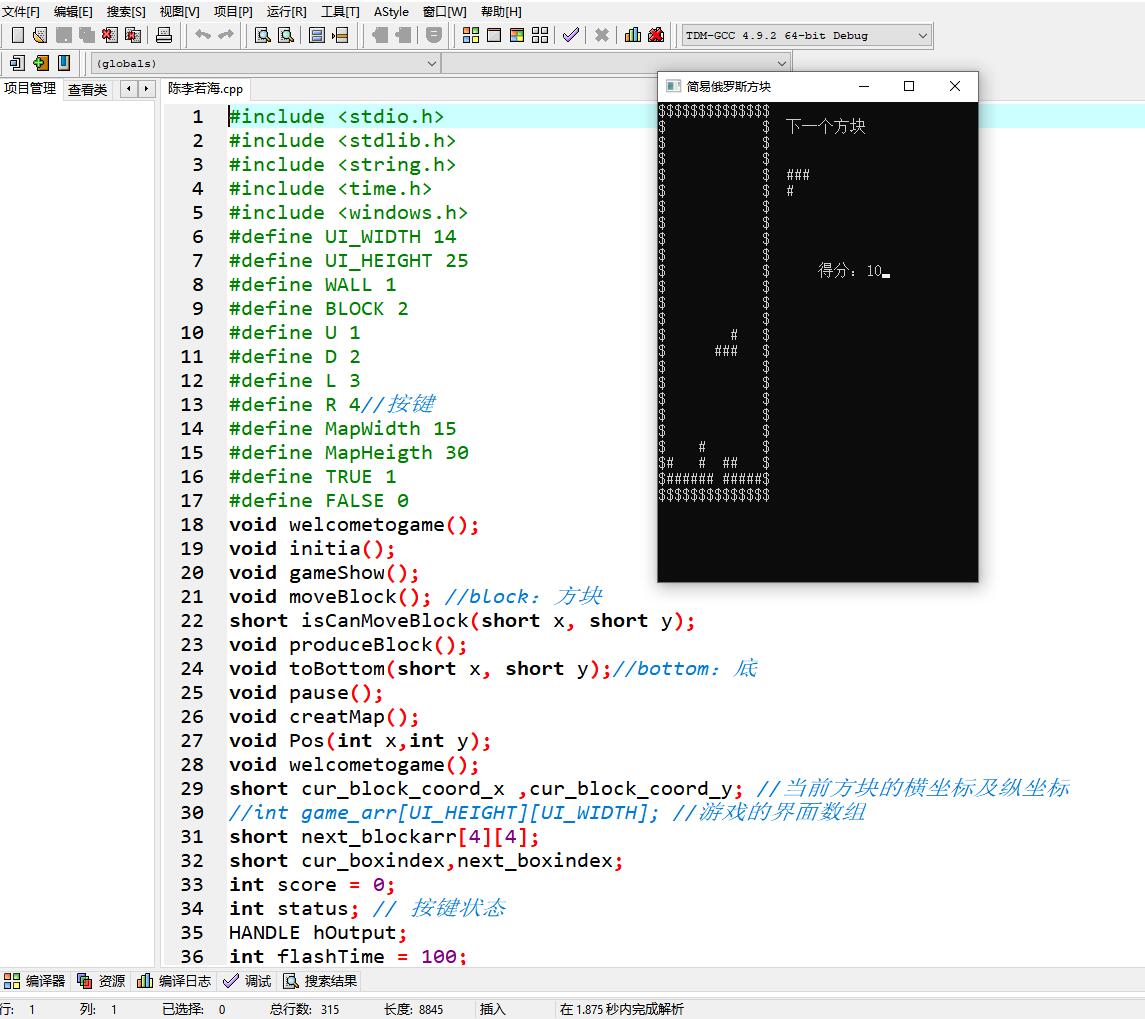This screenshot has height=1019, width=1145.
Task: Click the Print icon in toolbar
Action: (164, 35)
